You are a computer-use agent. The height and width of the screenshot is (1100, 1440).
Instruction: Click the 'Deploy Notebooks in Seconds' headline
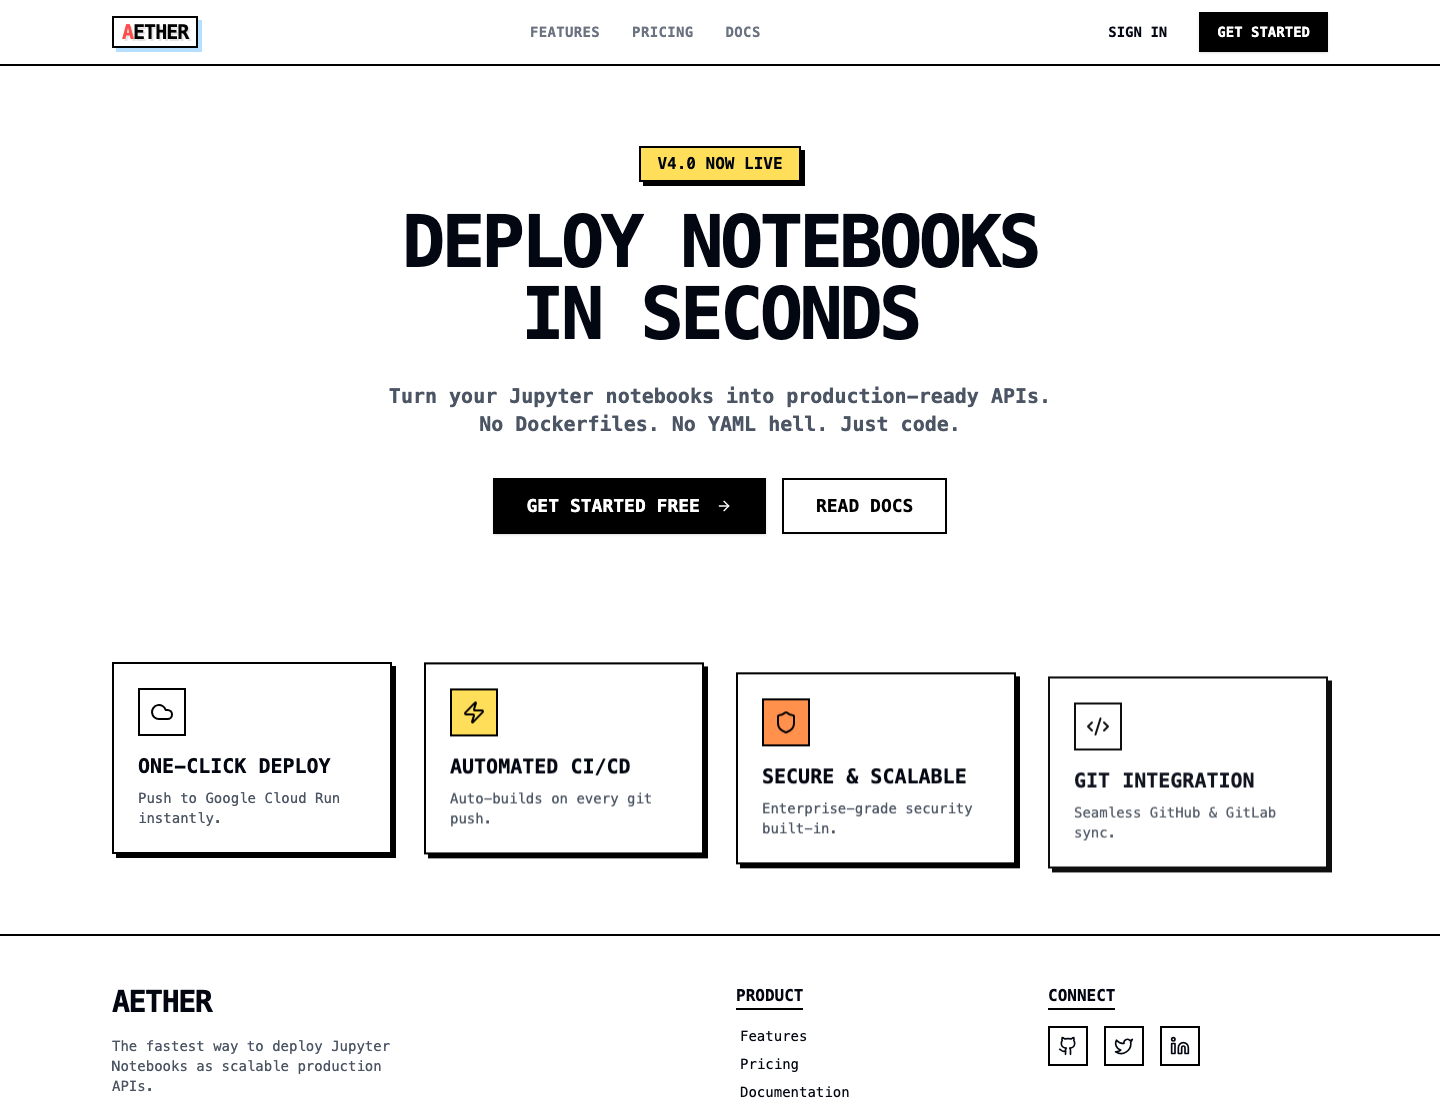(x=720, y=277)
